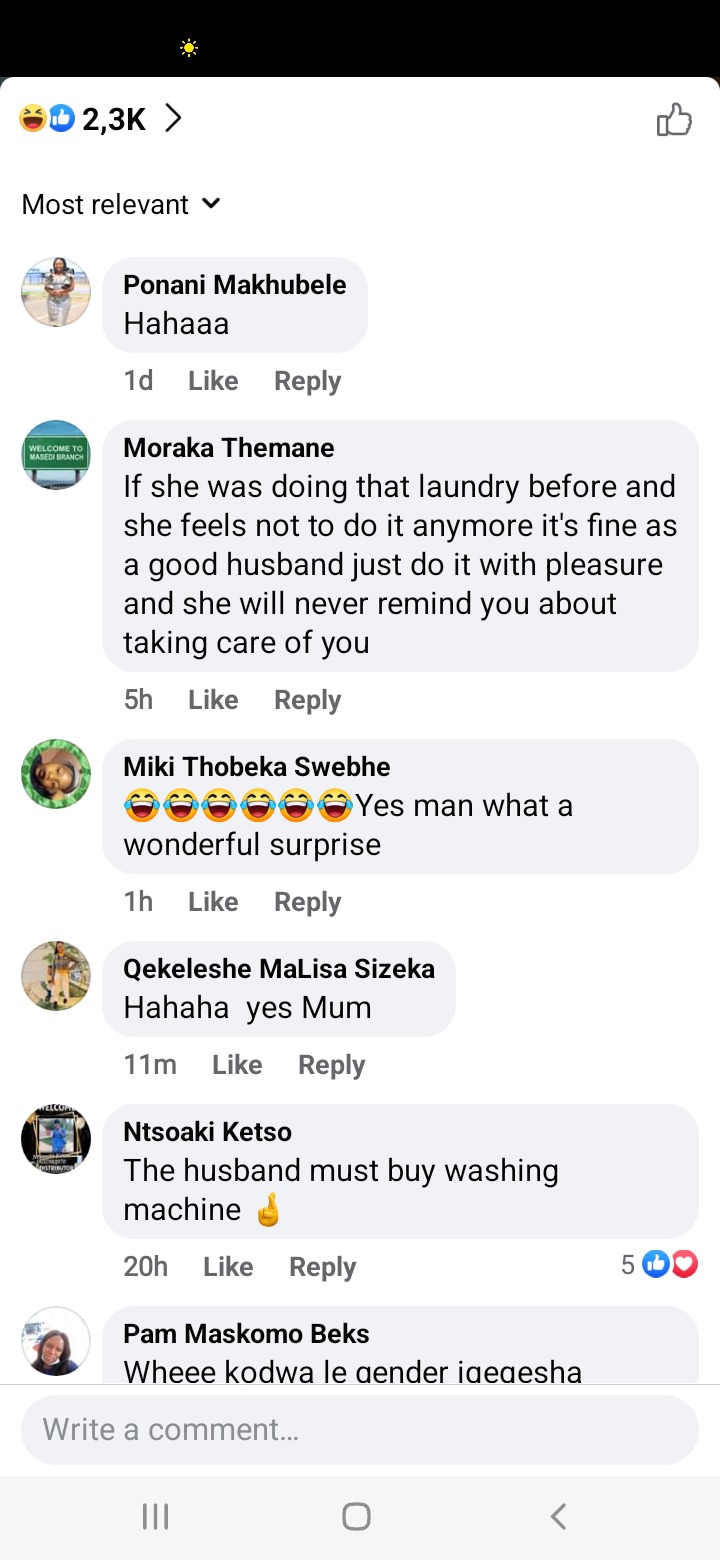Reply to Ponani Makhubele's comment

[x=308, y=381]
